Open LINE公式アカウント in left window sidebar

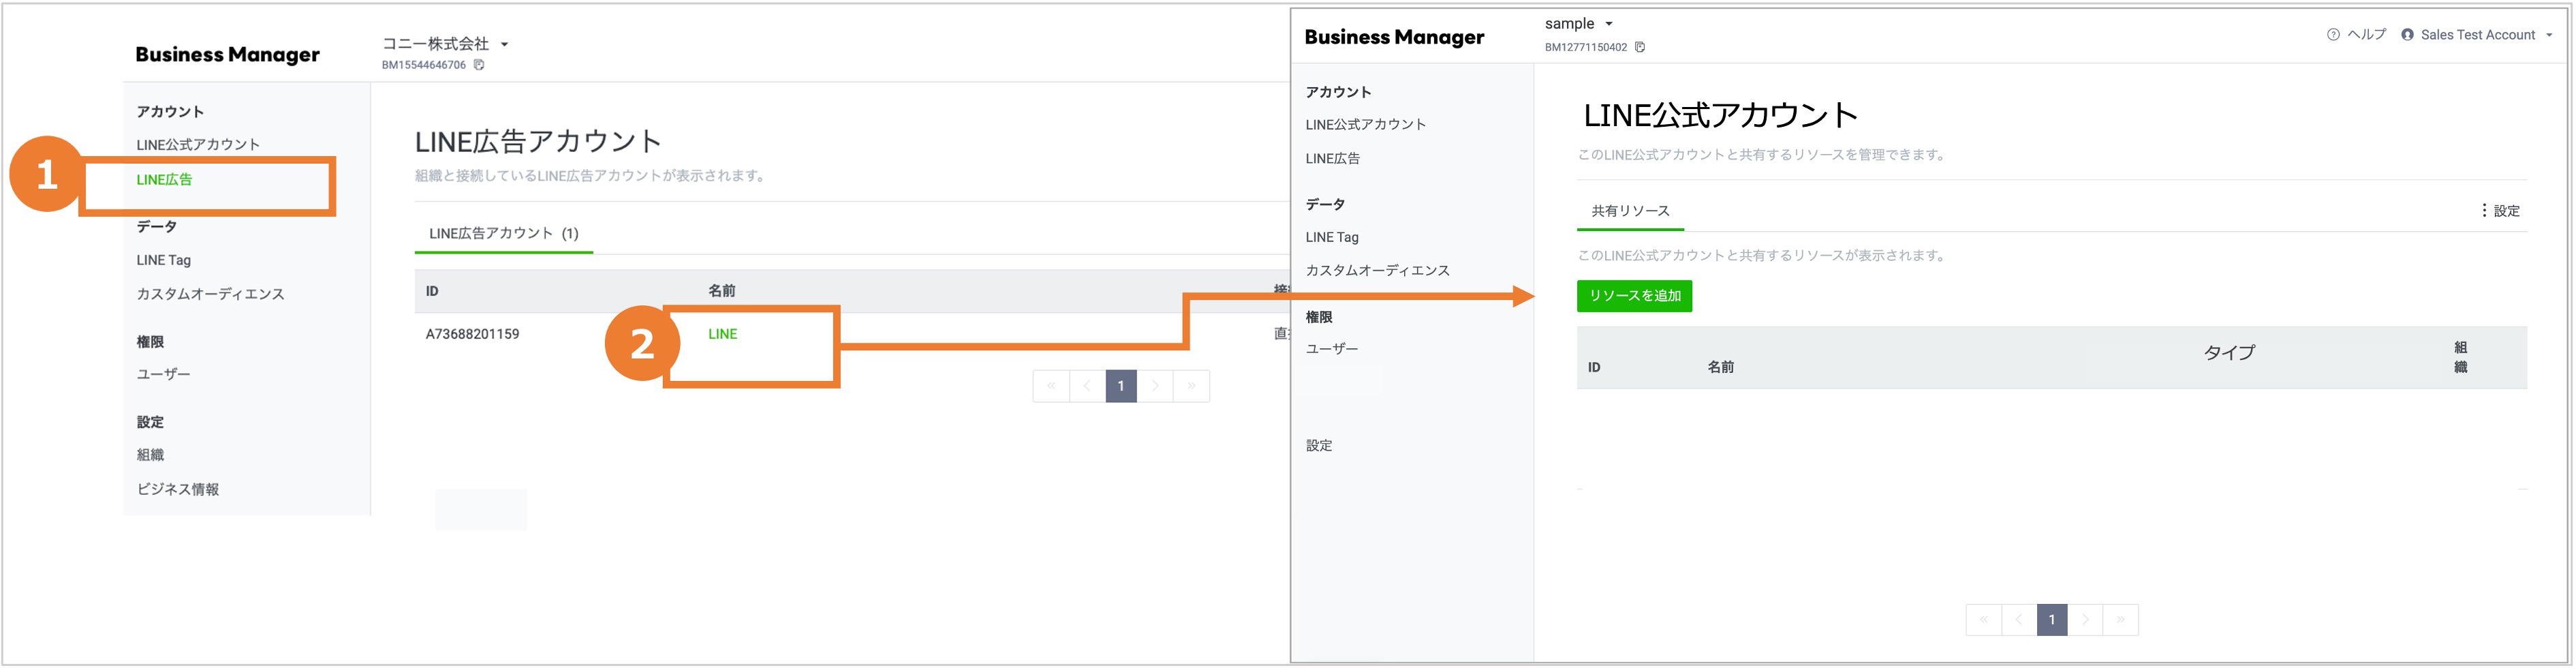pos(198,145)
